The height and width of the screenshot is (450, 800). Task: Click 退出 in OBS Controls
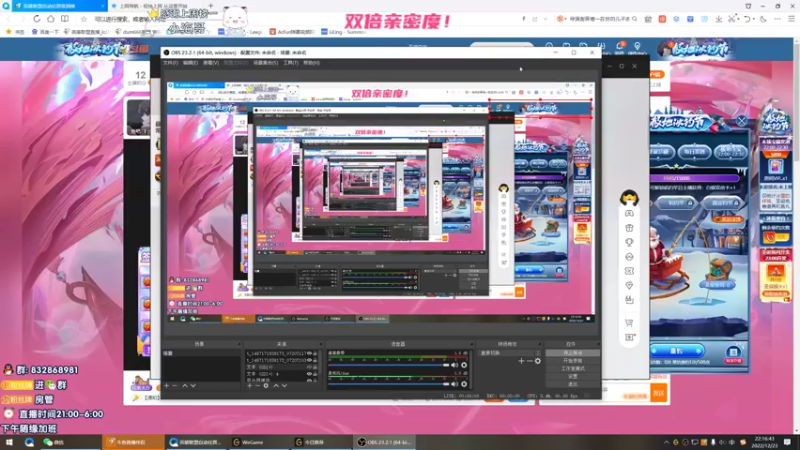(572, 384)
